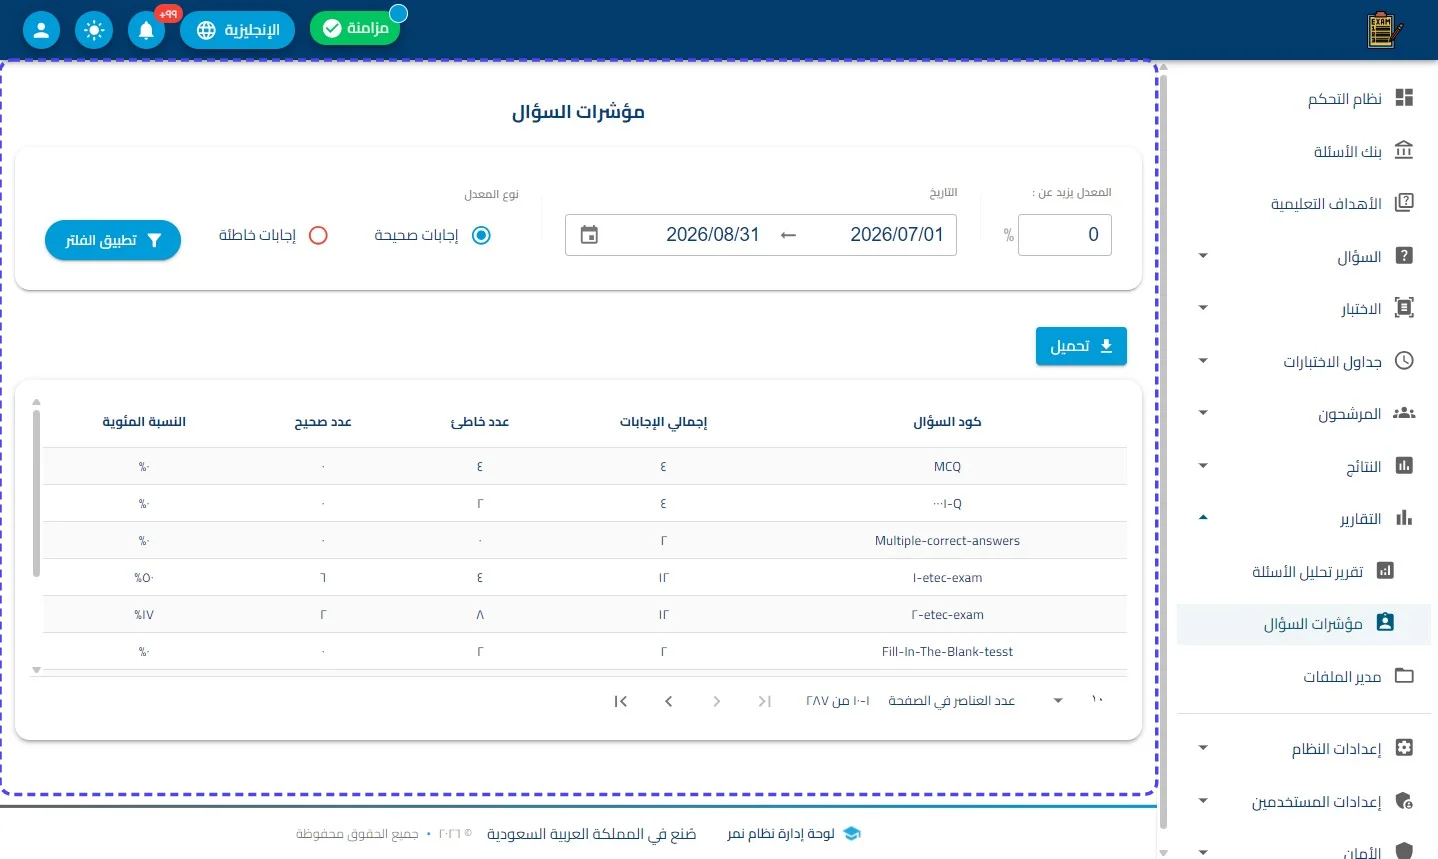Viewport: 1438px width, 859px height.
Task: Click gear icon beside إعدادات النظام
Action: click(x=1404, y=748)
